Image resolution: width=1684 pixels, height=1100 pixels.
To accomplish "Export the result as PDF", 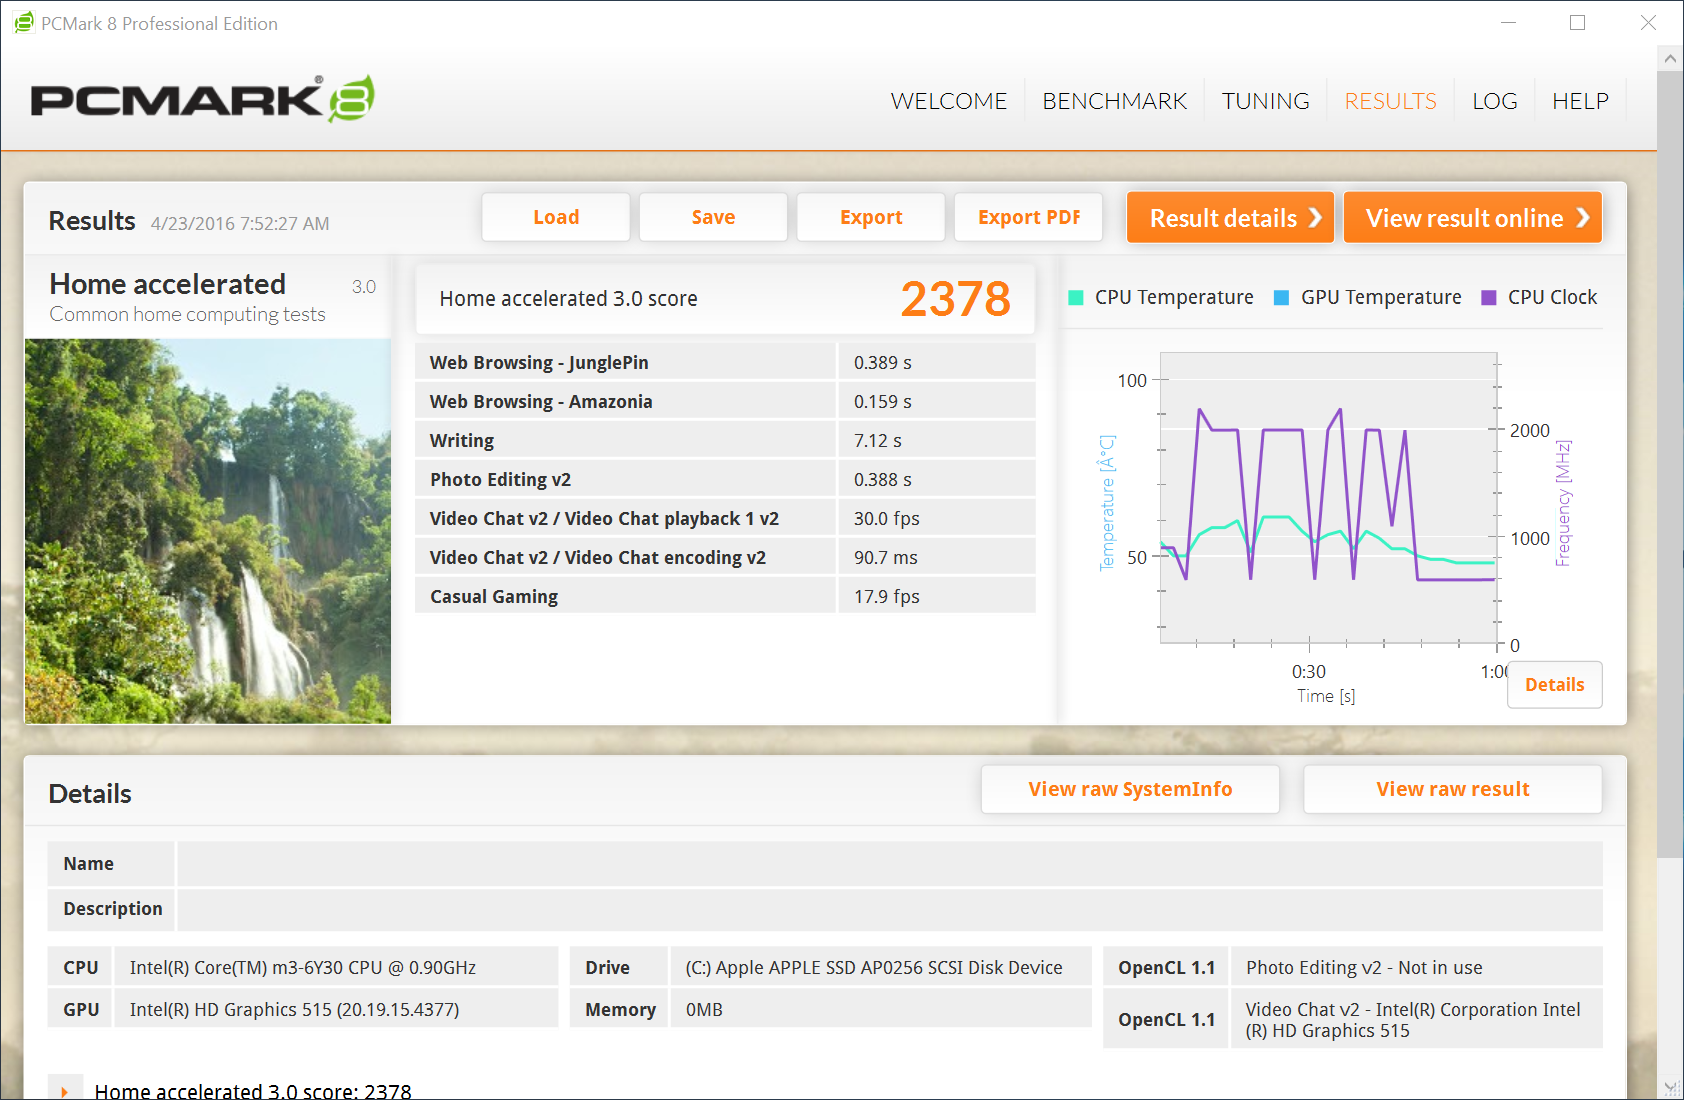I will [1029, 217].
